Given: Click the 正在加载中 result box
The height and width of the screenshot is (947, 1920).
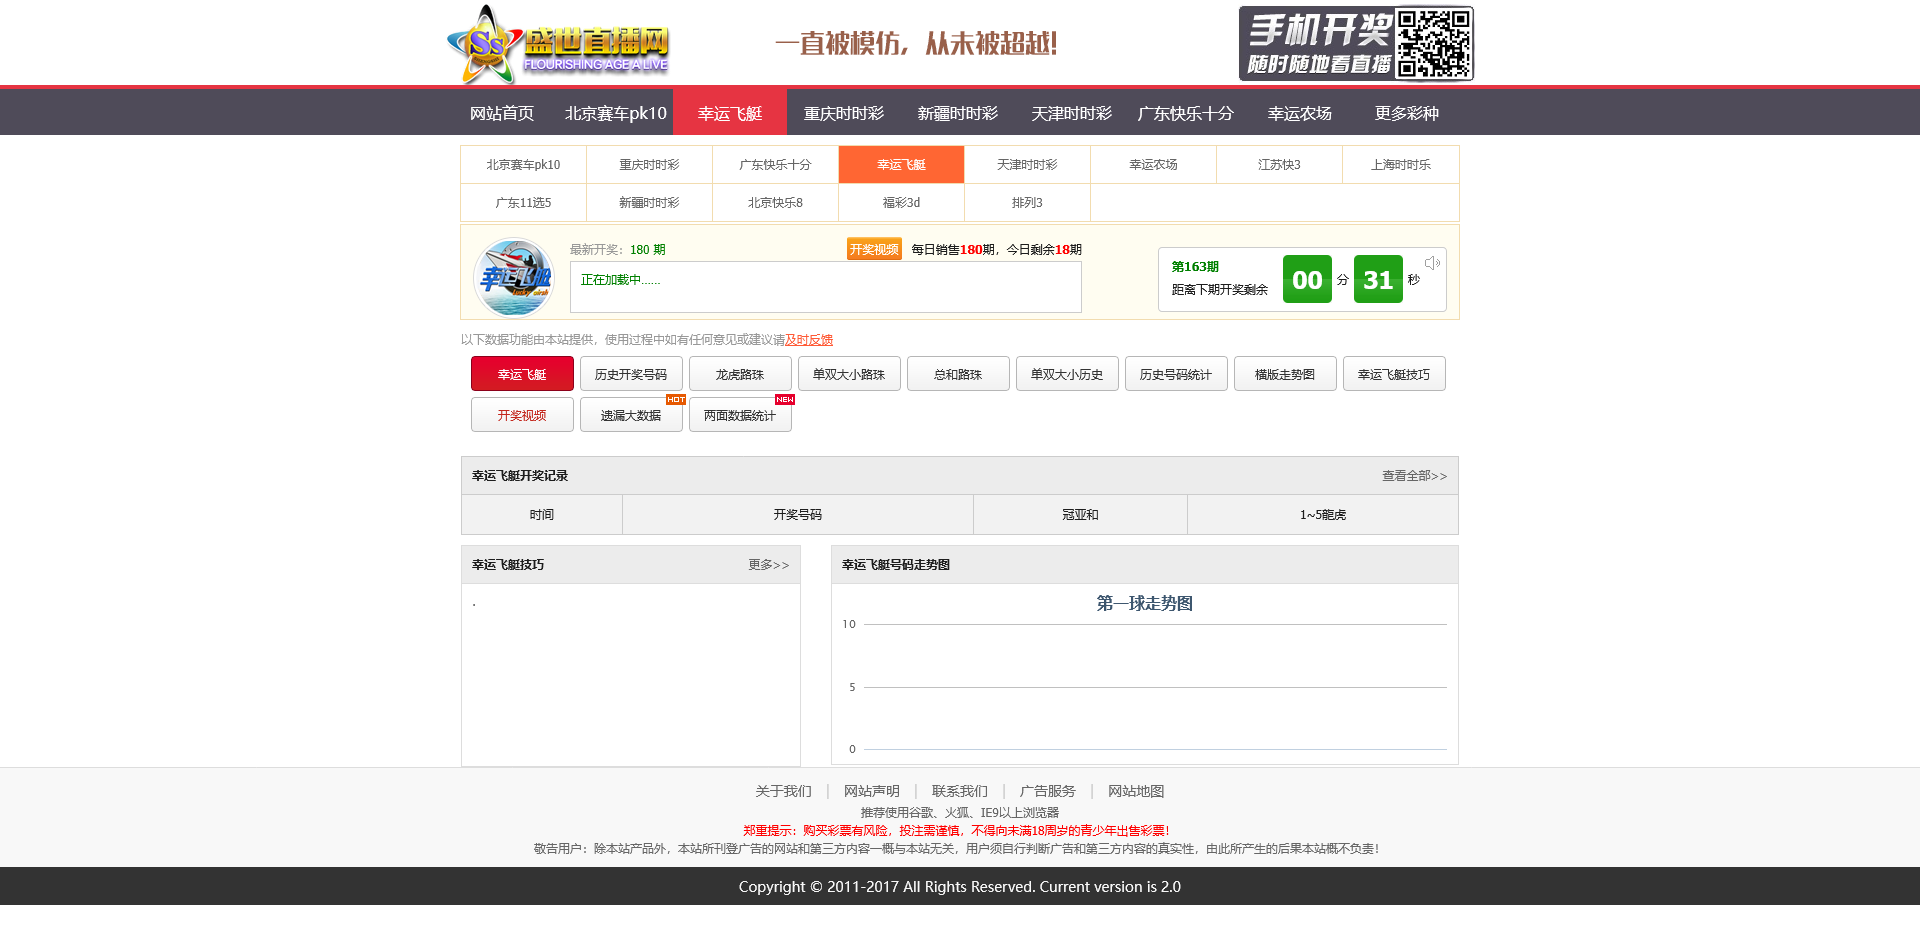Looking at the screenshot, I should (x=825, y=287).
